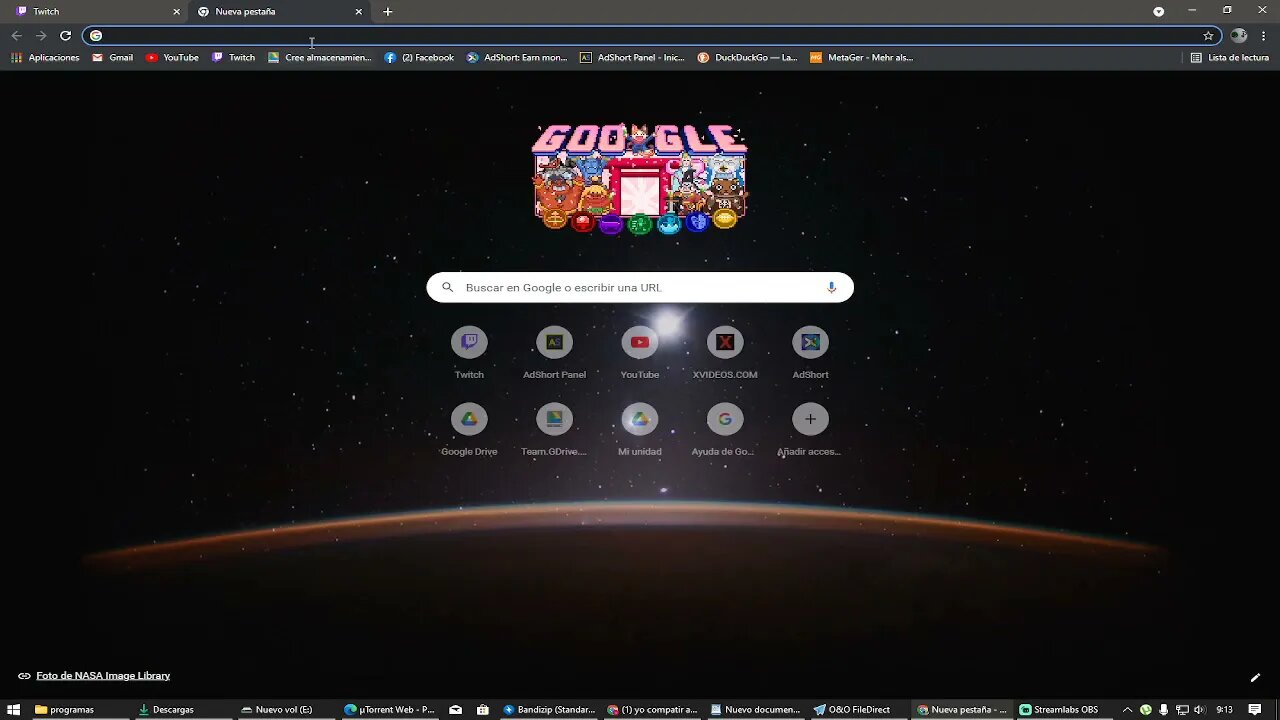Open Aplicaciones in the bookmarks bar
This screenshot has height=720, width=1280.
tap(45, 57)
